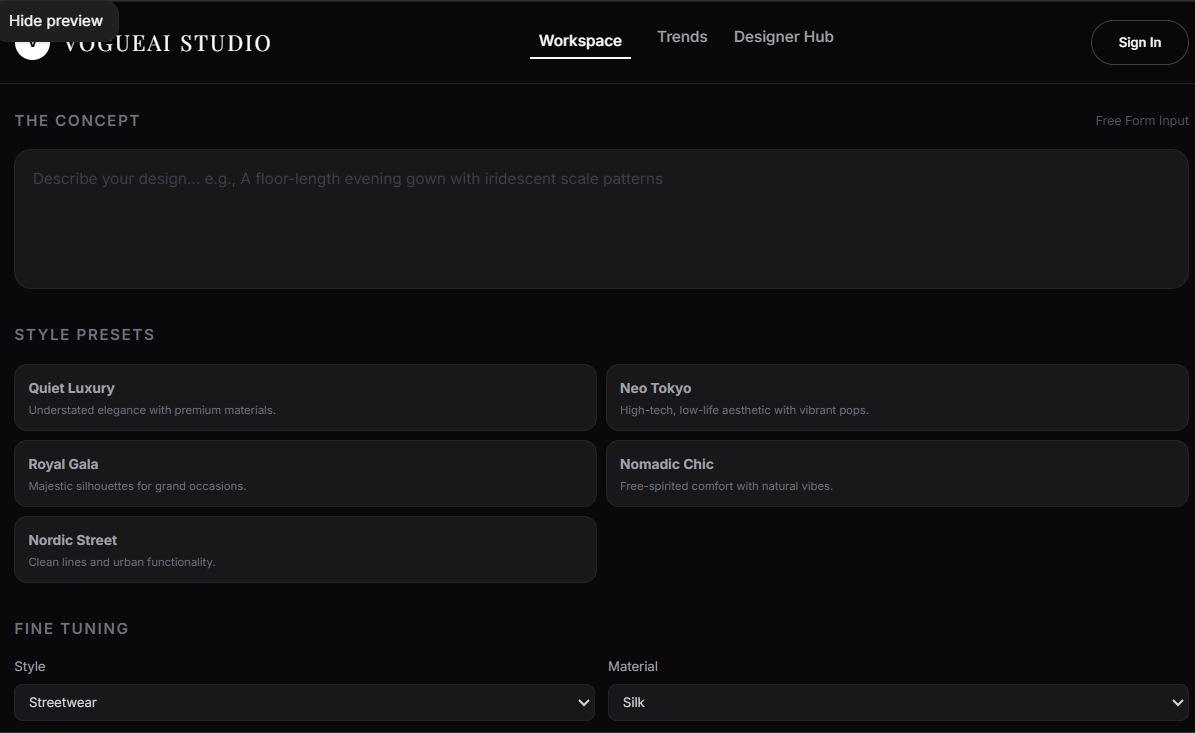This screenshot has width=1195, height=733.
Task: Choose the Neo Tokyo style preset
Action: pyautogui.click(x=896, y=397)
